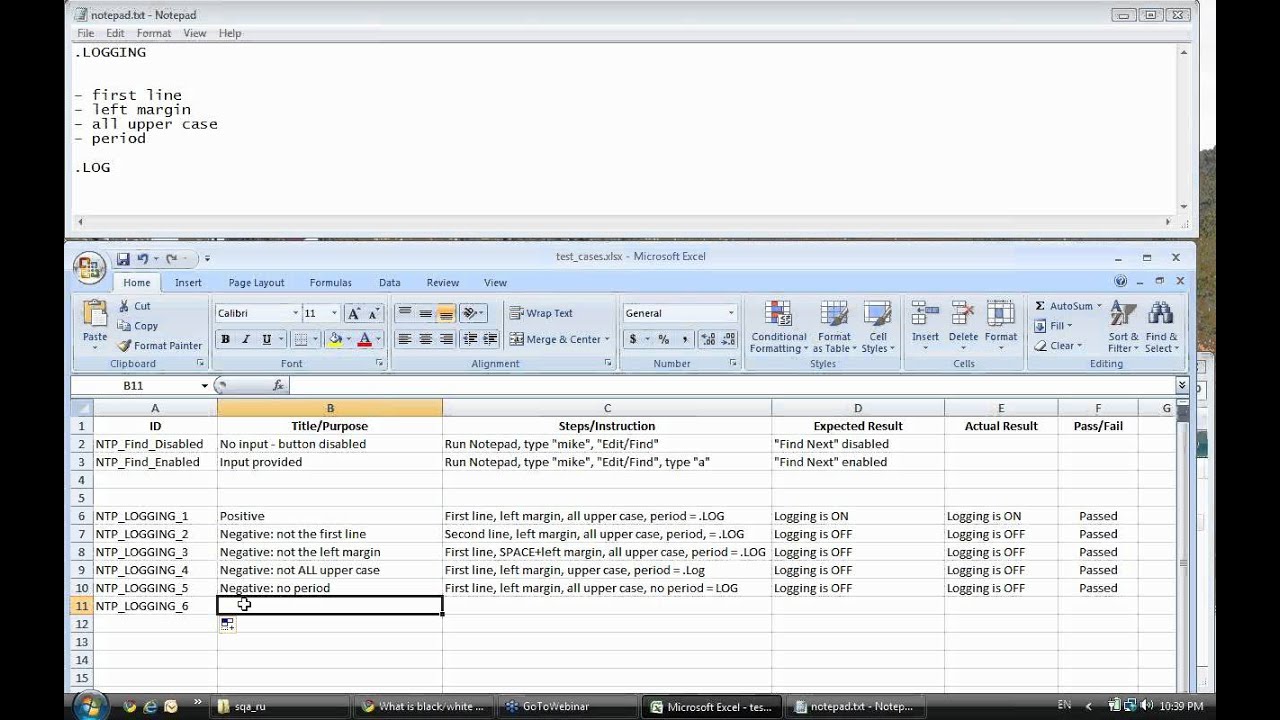Click the Cut scissors button
Viewport: 1280px width, 720px height.
[134, 306]
